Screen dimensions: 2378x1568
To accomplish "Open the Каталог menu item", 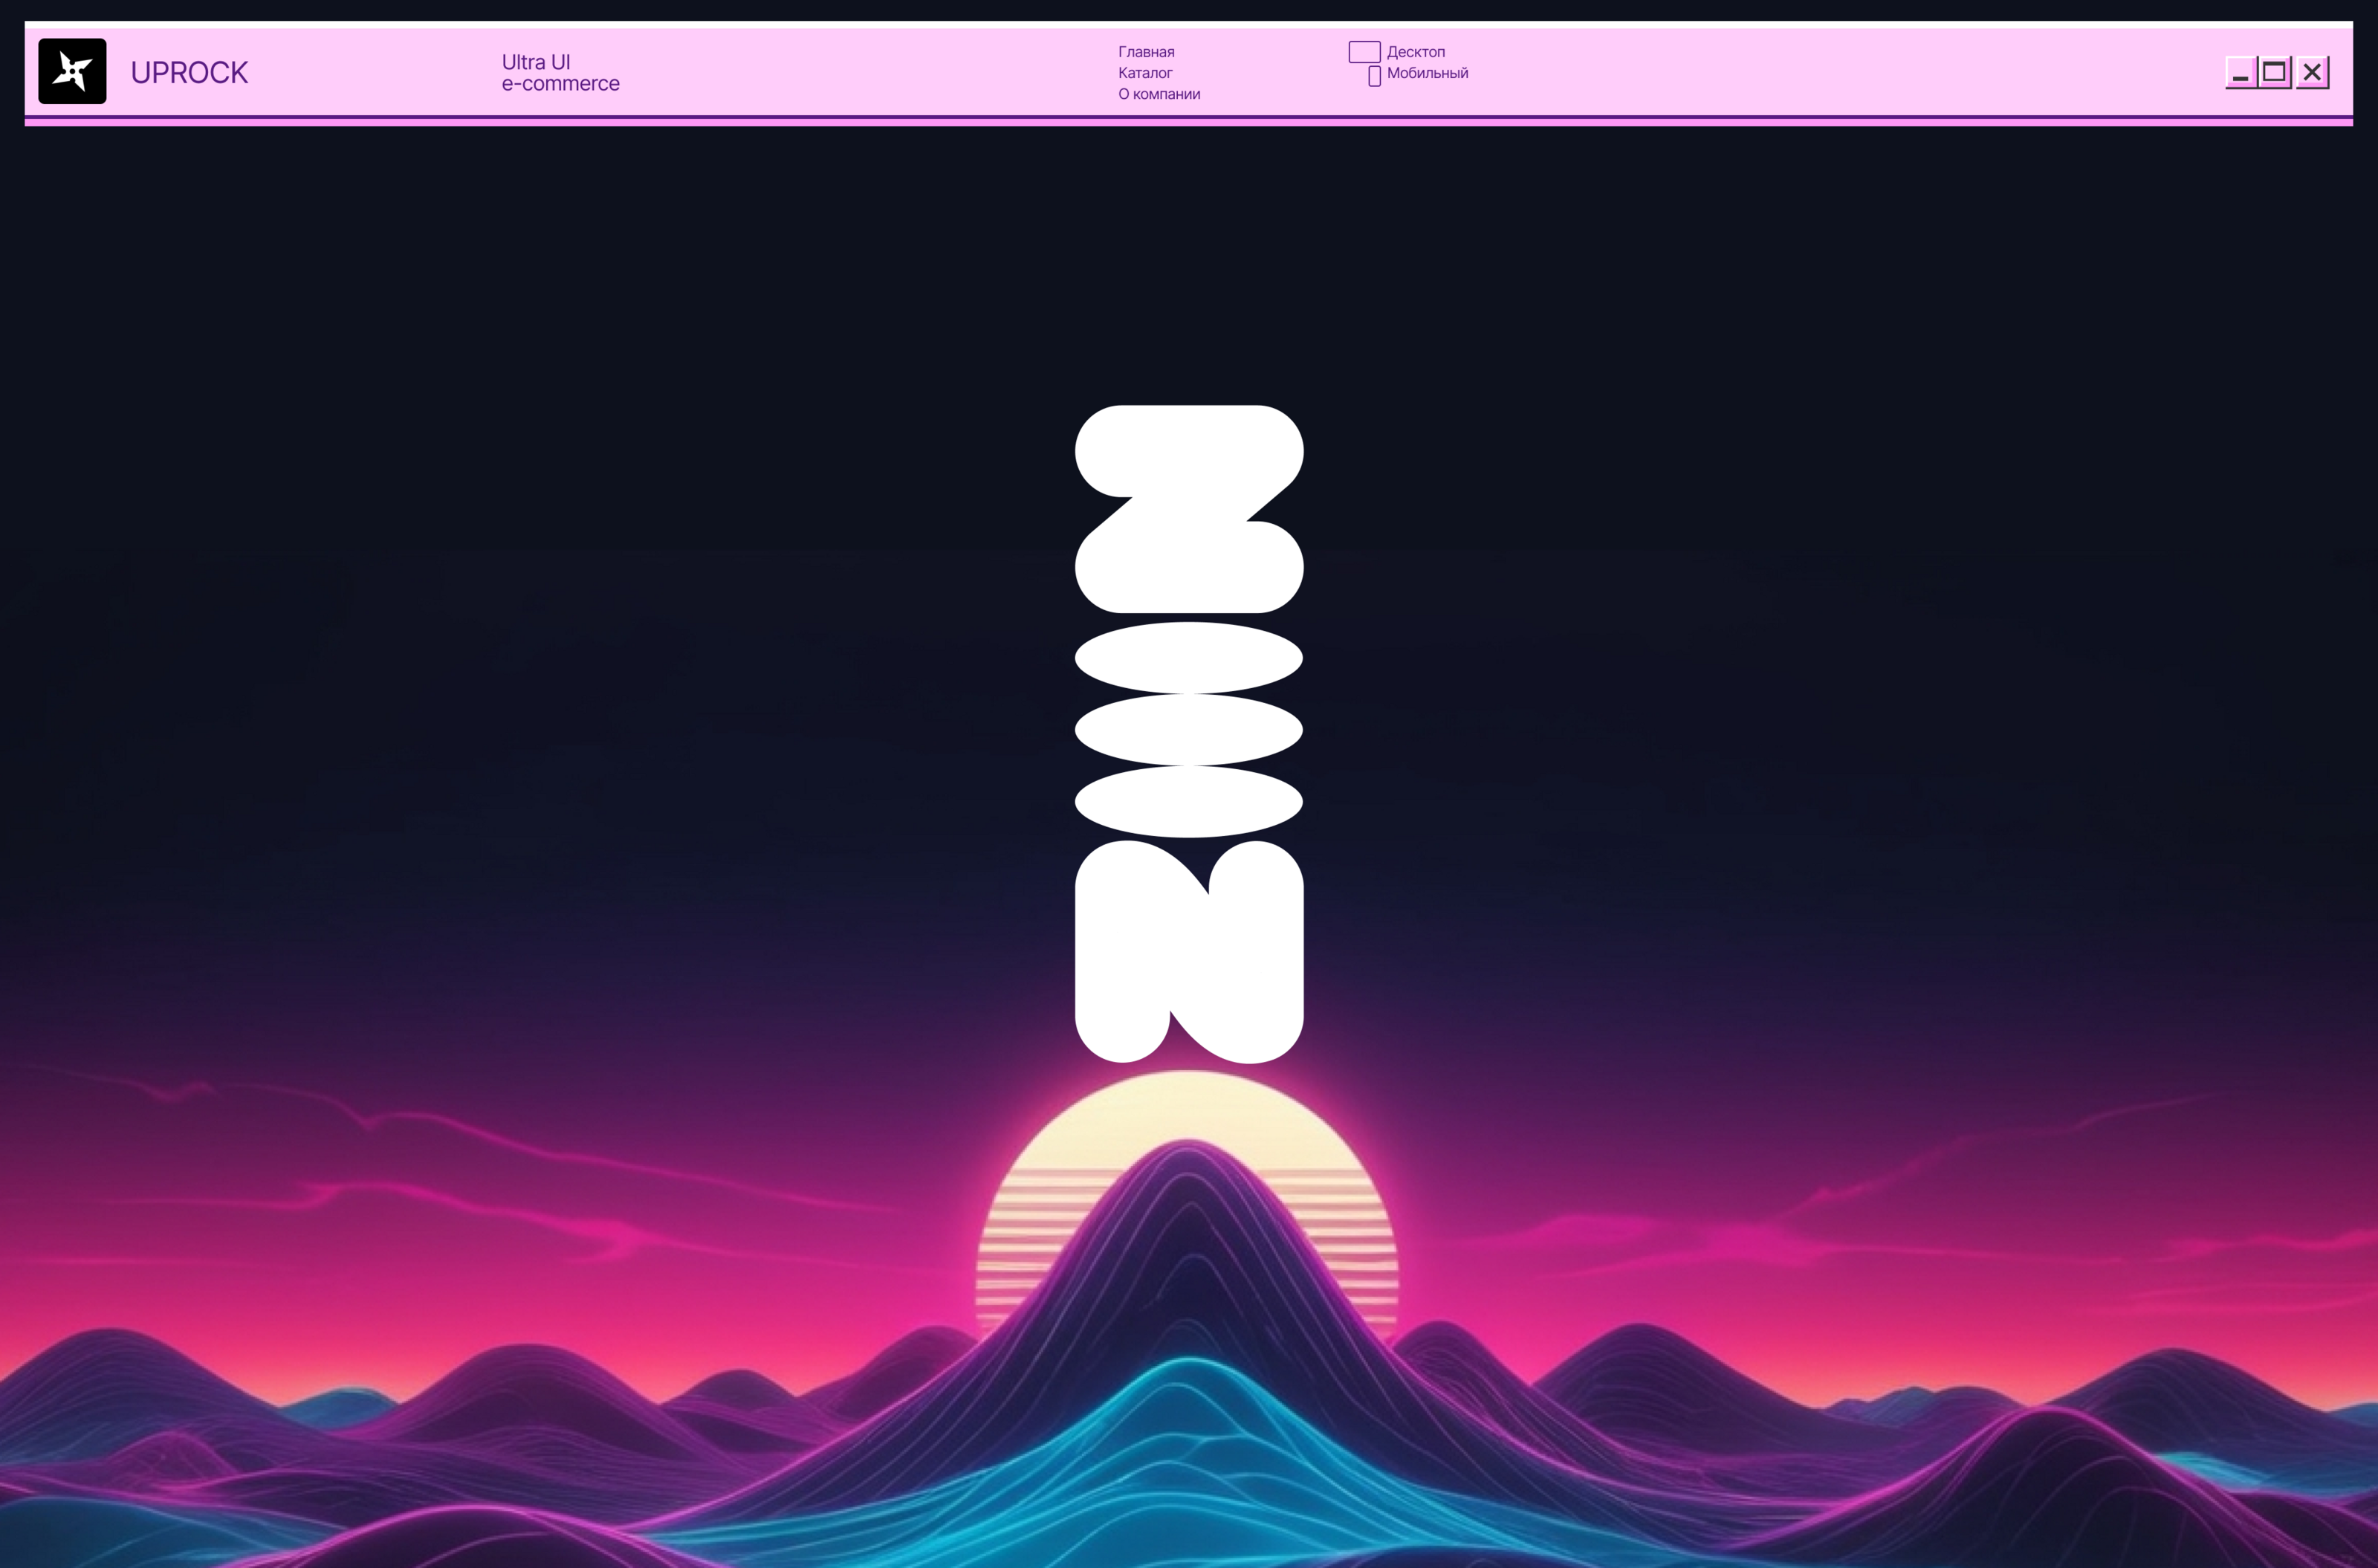I will point(1145,73).
